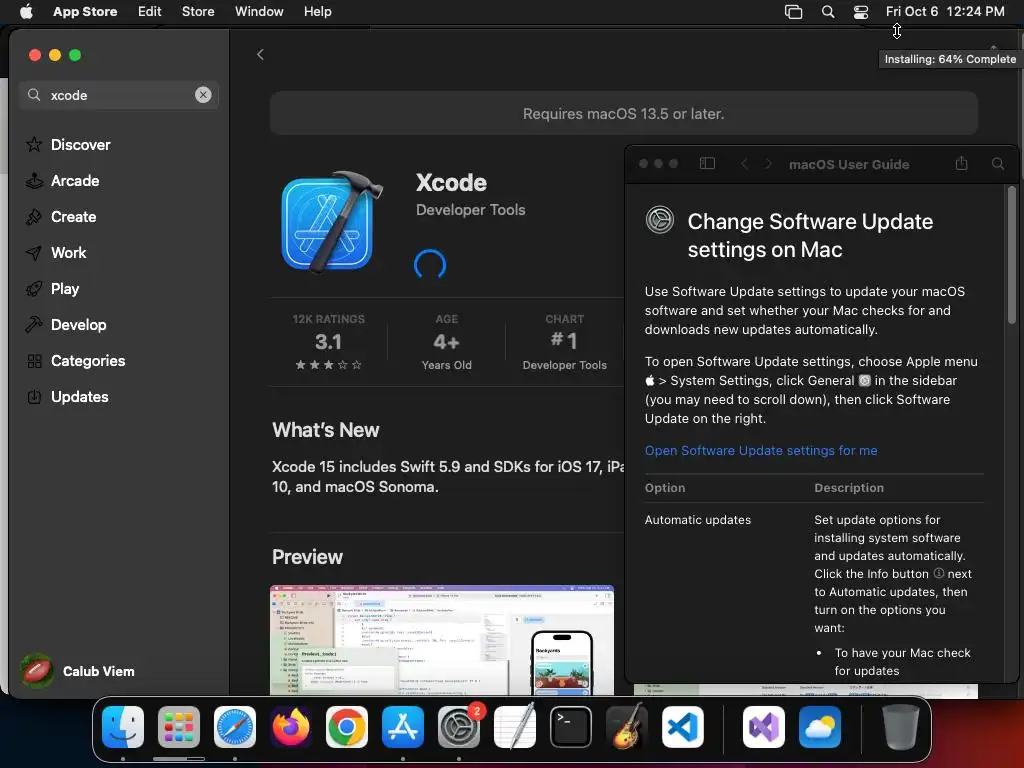
Task: Open Terminal from the Dock
Action: pyautogui.click(x=571, y=727)
